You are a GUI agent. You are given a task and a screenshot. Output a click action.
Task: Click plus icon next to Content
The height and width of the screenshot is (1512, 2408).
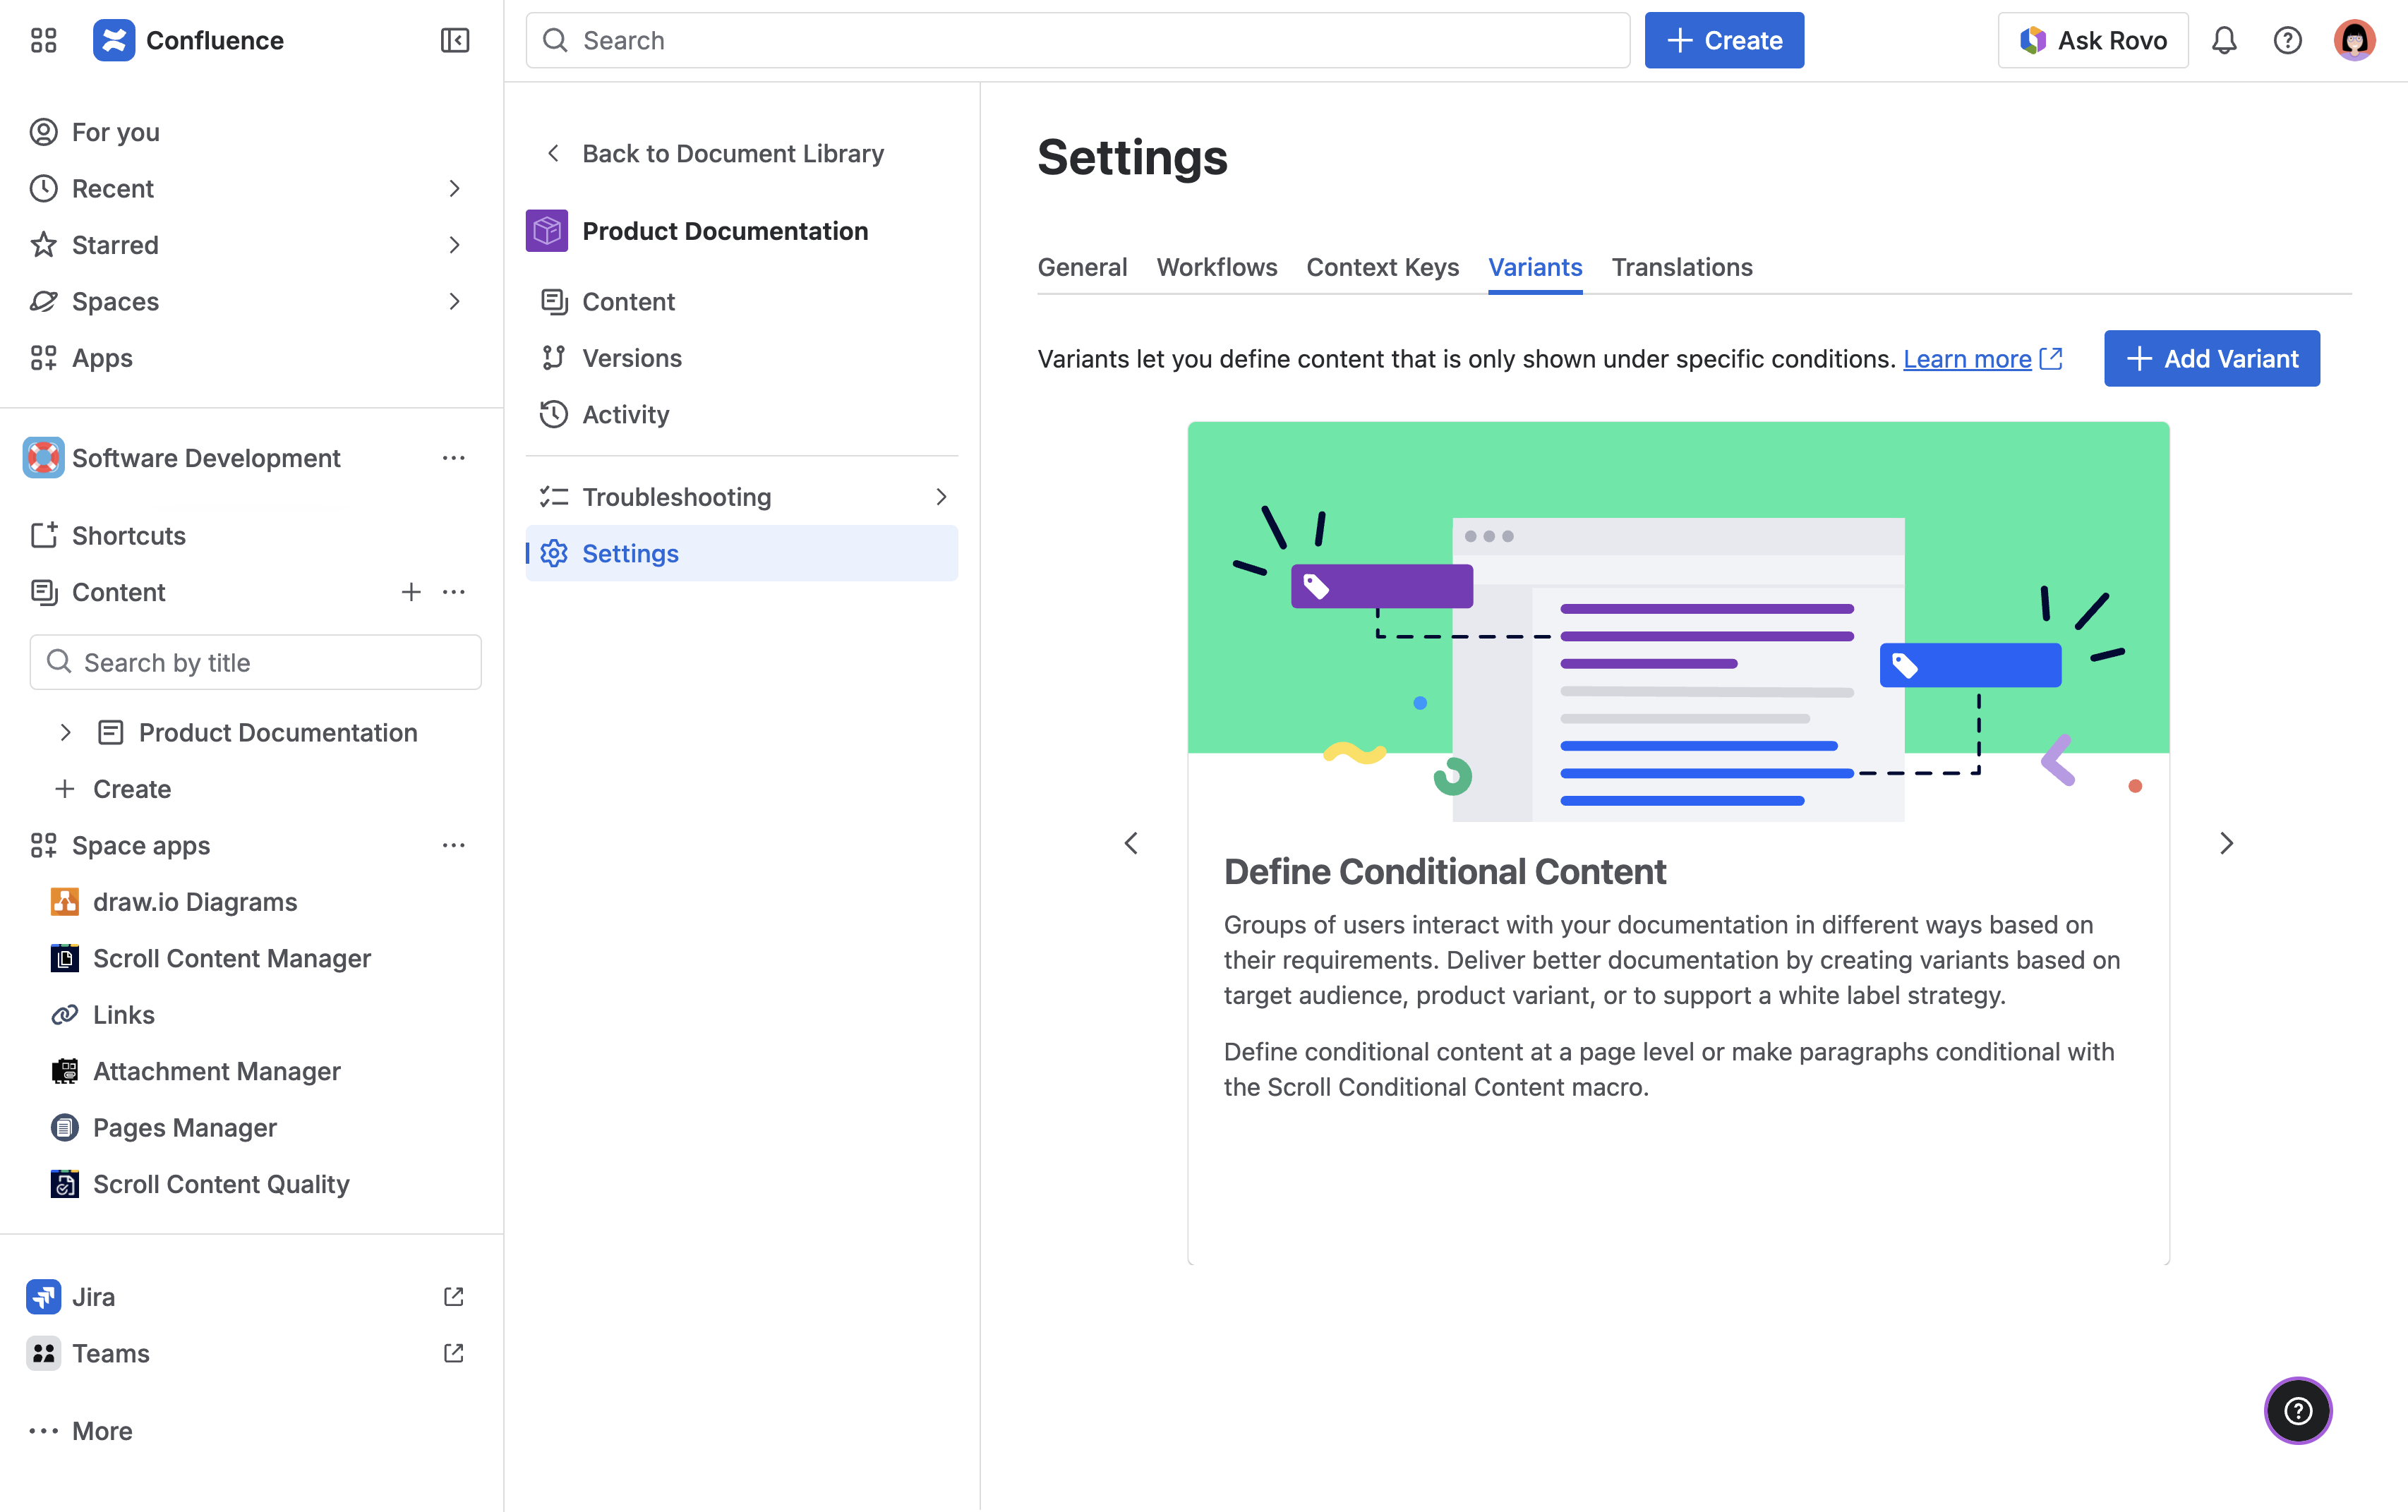[410, 592]
